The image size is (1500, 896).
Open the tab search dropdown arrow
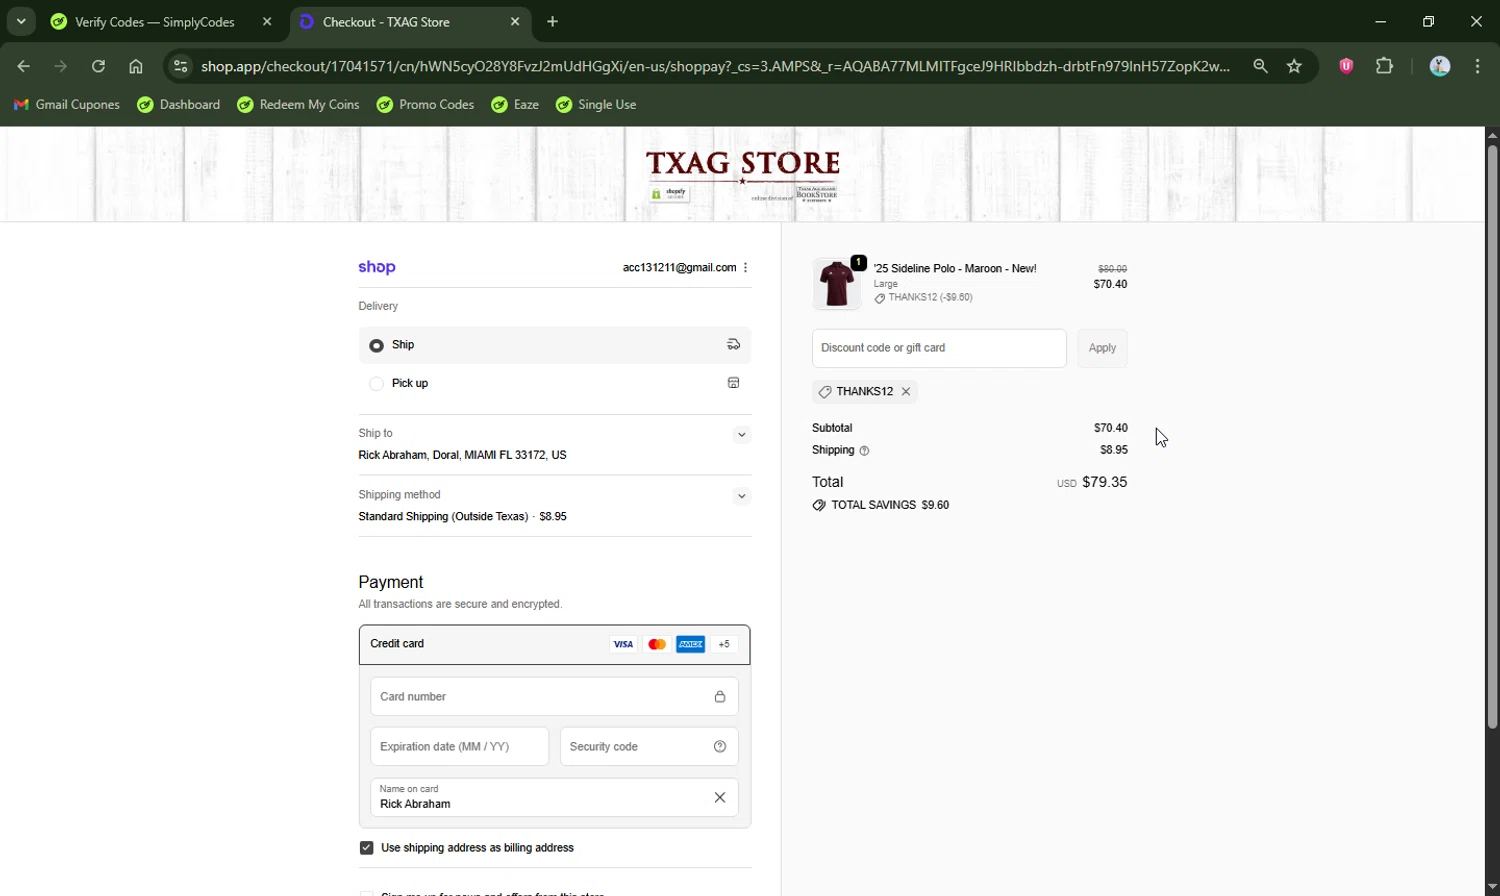21,21
